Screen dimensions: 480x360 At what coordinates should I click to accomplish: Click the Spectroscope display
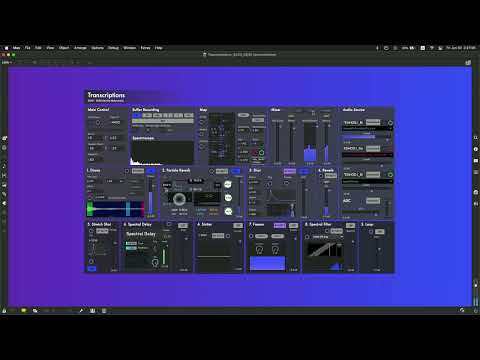coord(163,153)
